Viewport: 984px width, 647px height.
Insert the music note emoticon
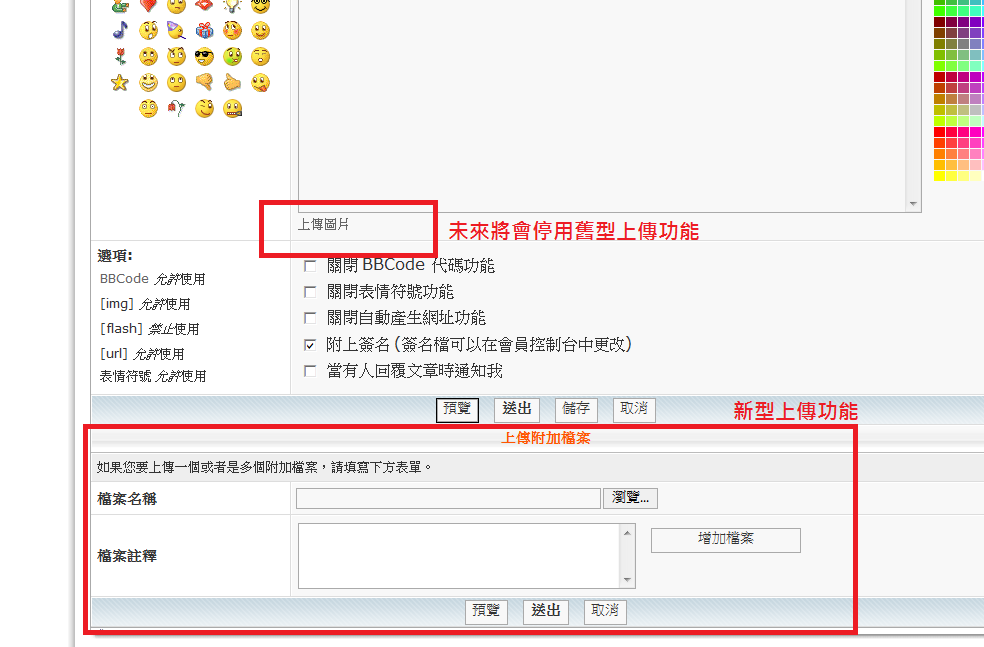120,30
